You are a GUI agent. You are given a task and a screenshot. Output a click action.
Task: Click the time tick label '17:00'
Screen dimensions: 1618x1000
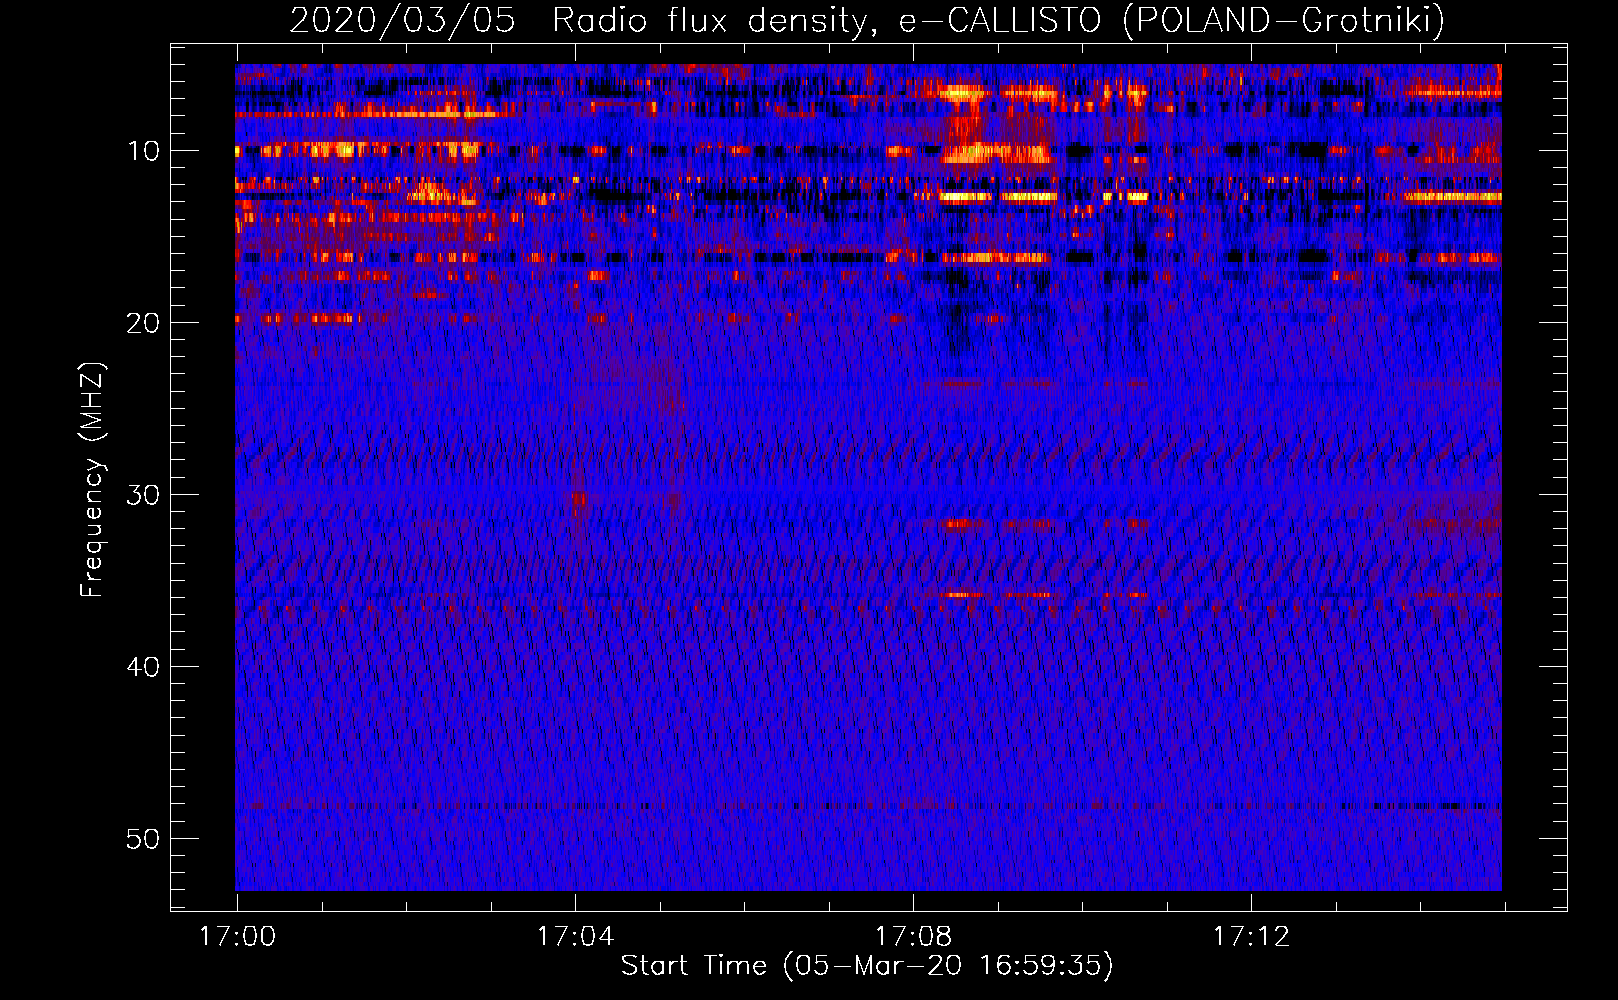pos(237,937)
